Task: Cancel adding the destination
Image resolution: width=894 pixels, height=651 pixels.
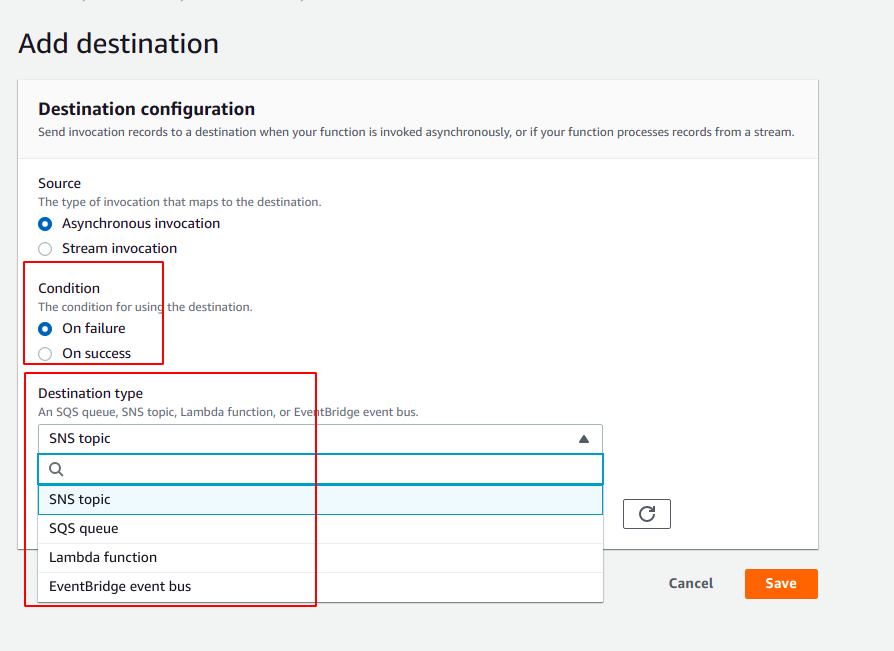Action: (691, 584)
